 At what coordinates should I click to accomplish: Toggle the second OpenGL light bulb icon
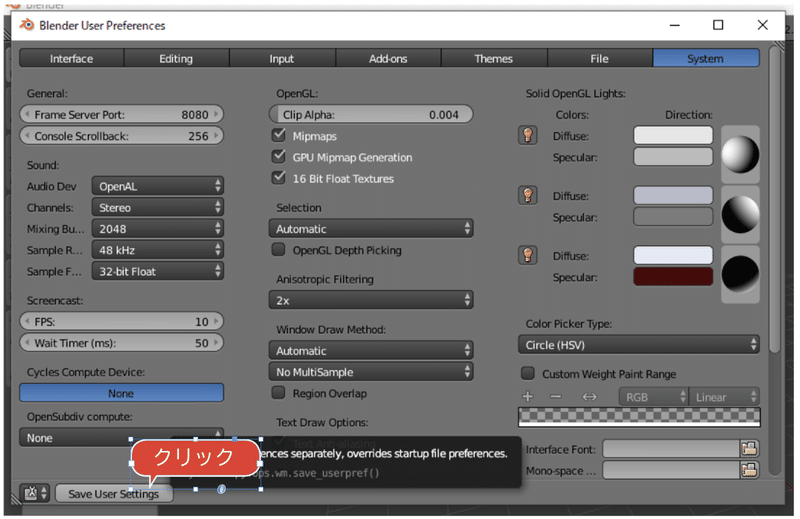pyautogui.click(x=528, y=195)
